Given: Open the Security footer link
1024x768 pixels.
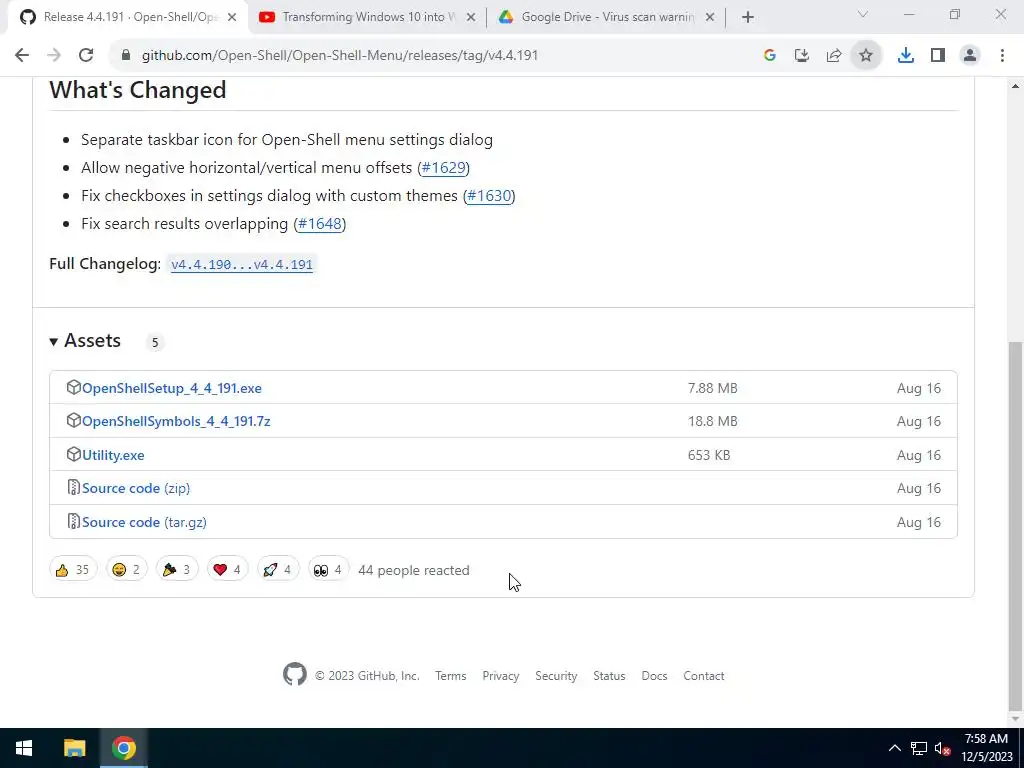Looking at the screenshot, I should (x=556, y=676).
